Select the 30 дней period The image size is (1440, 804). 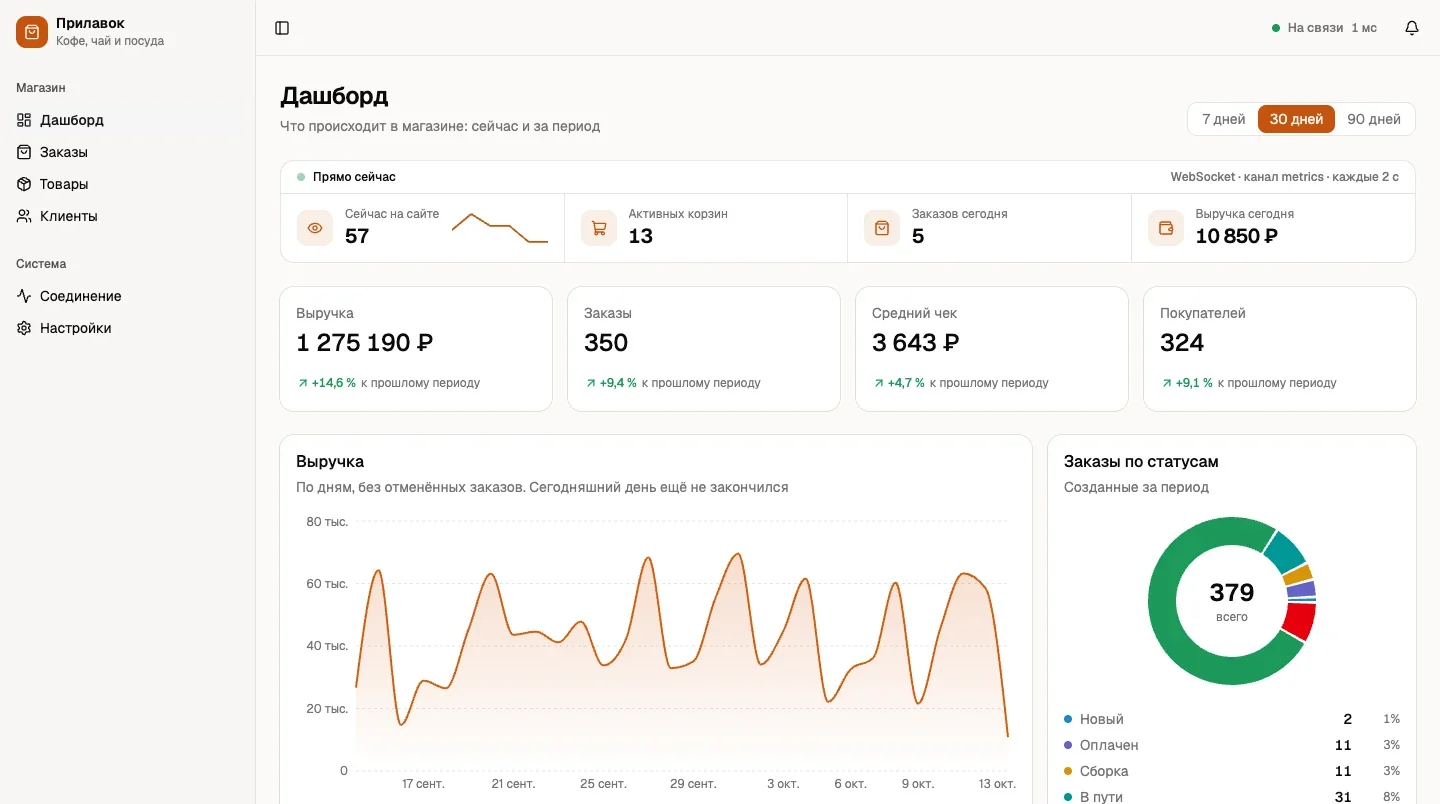click(1296, 119)
